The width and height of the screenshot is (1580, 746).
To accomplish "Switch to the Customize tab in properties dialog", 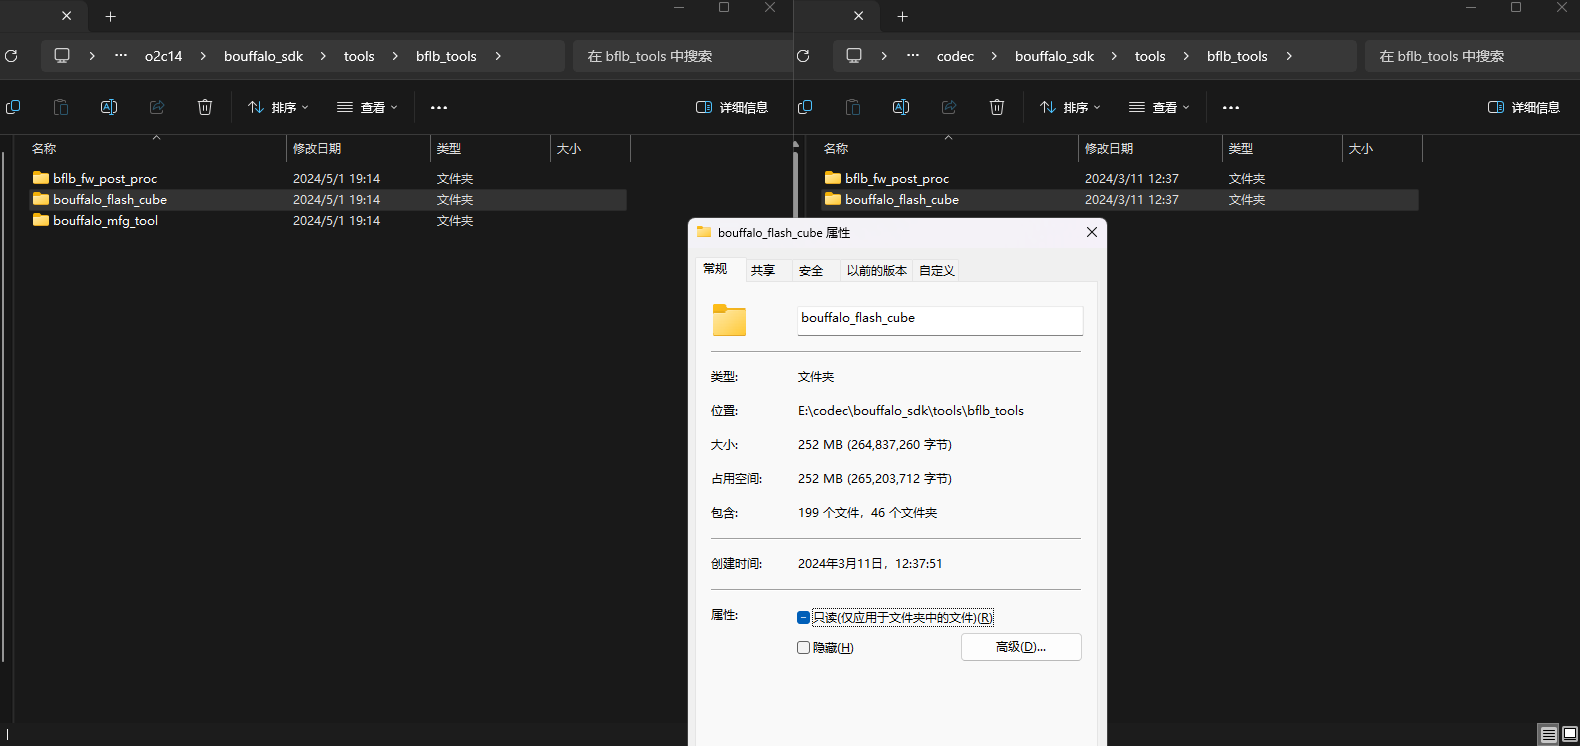I will [x=937, y=270].
